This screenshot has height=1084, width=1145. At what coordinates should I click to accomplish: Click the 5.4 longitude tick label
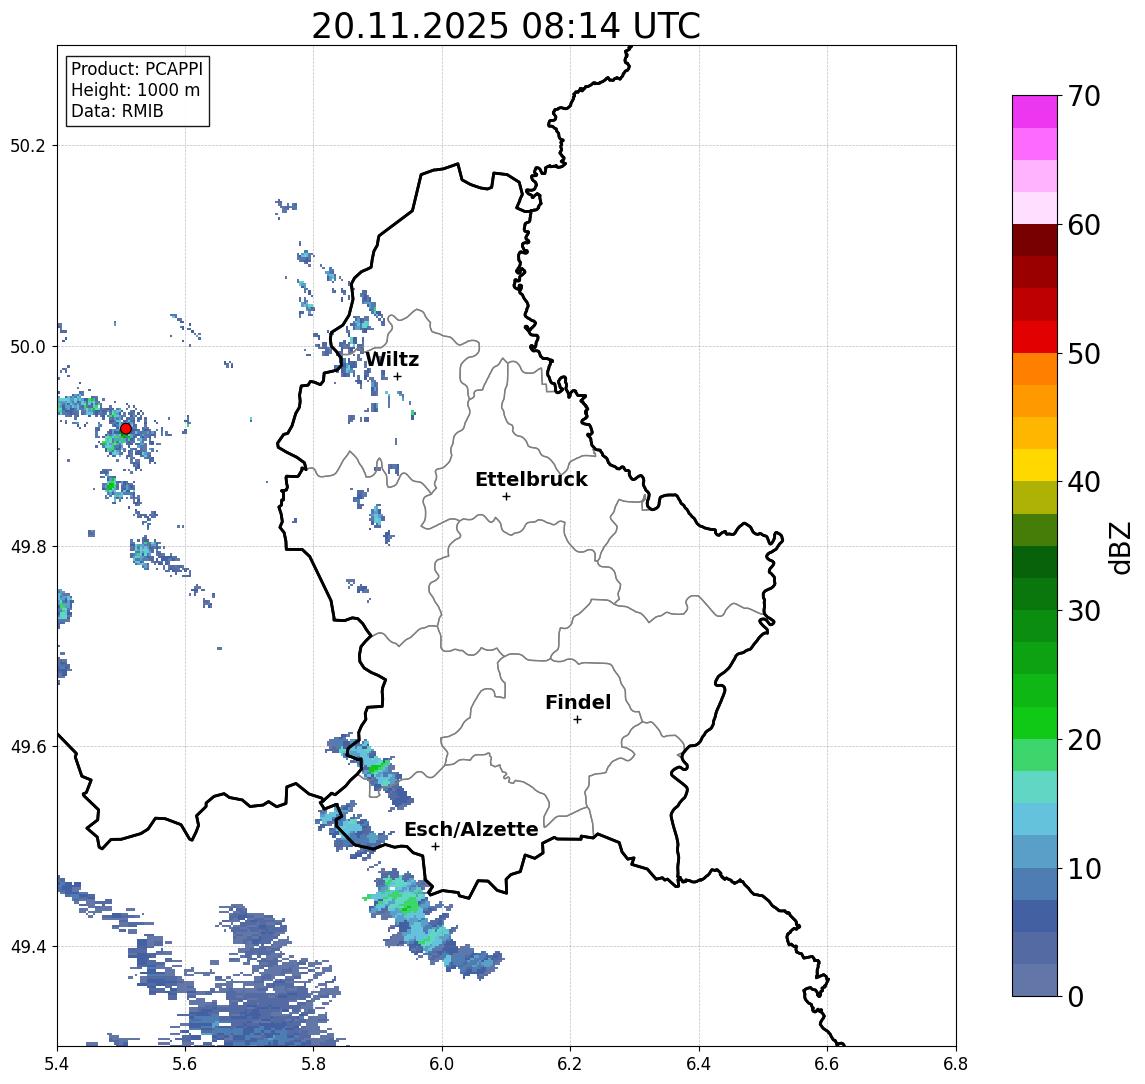point(57,1064)
